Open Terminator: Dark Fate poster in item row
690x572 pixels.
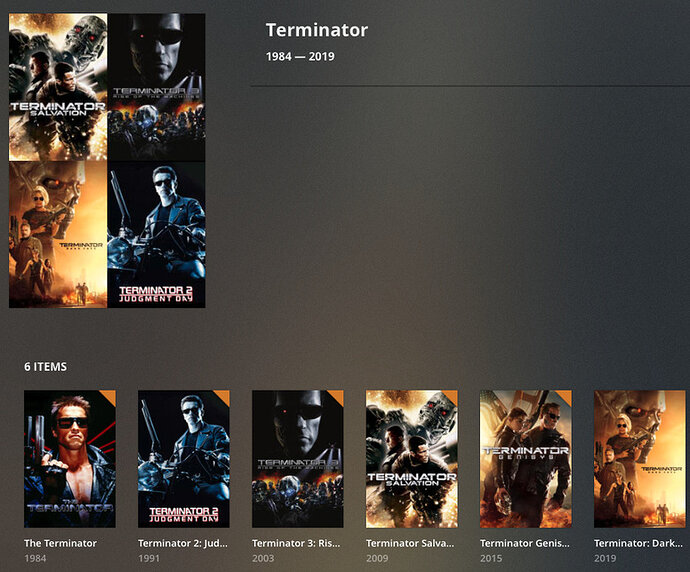639,458
